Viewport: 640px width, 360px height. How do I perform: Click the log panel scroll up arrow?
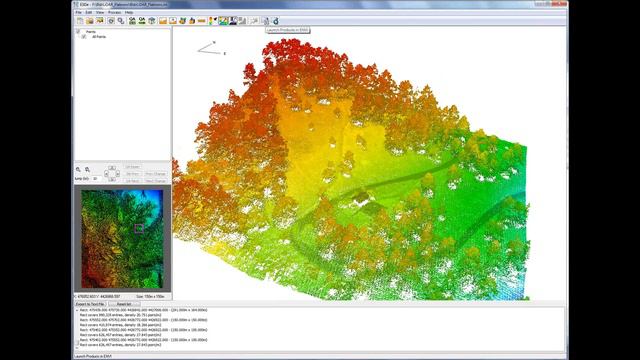(77, 310)
